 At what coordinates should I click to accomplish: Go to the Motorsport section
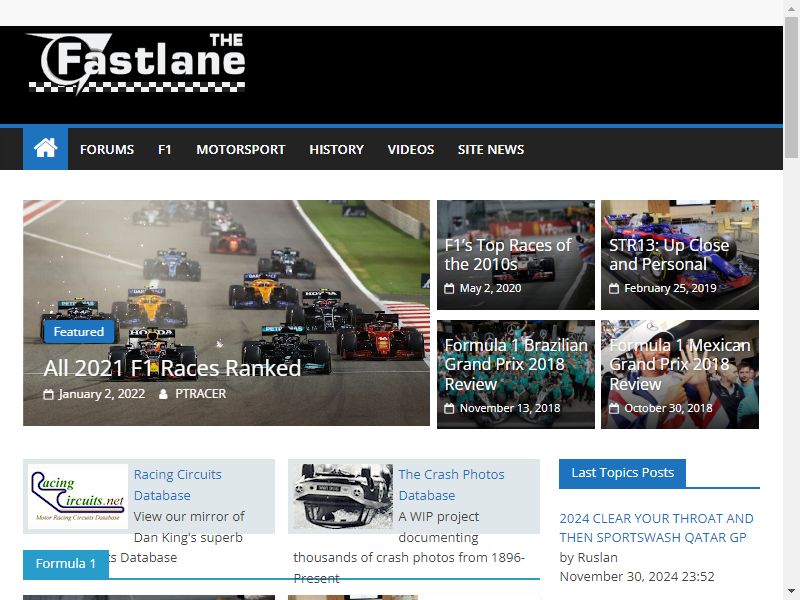tap(241, 149)
